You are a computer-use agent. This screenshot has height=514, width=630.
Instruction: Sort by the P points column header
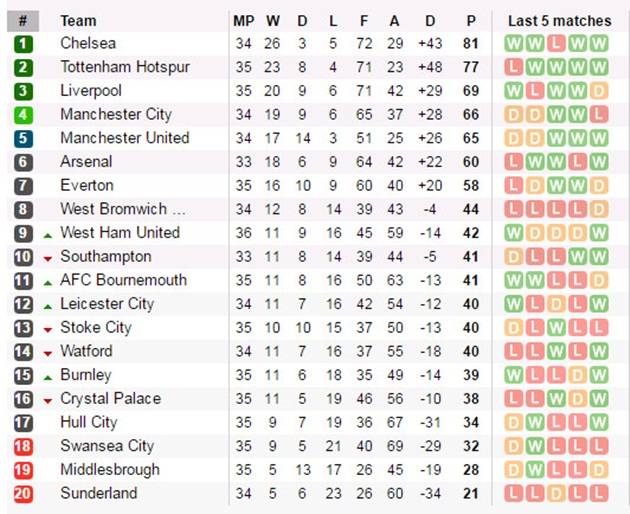[x=470, y=20]
